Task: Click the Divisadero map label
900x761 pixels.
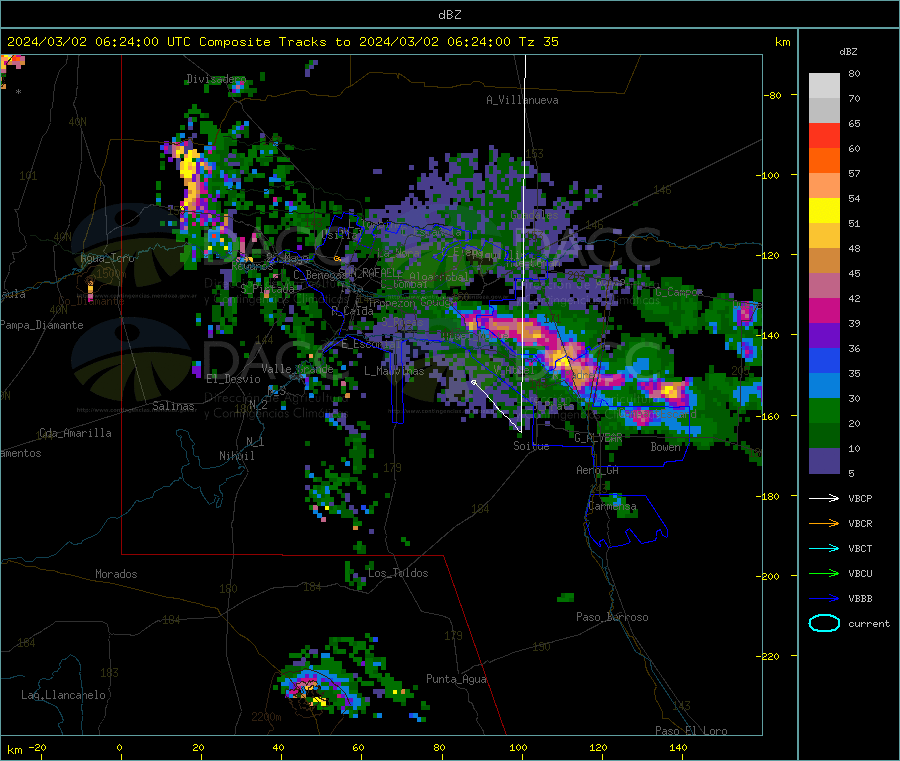Action: pos(216,79)
